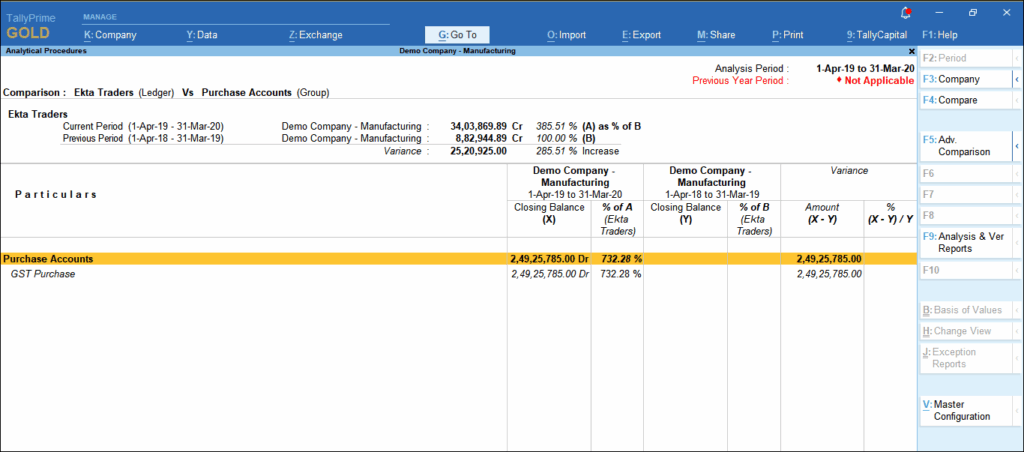
Task: Expand the arrow beside F4: Compare
Action: coord(1017,101)
